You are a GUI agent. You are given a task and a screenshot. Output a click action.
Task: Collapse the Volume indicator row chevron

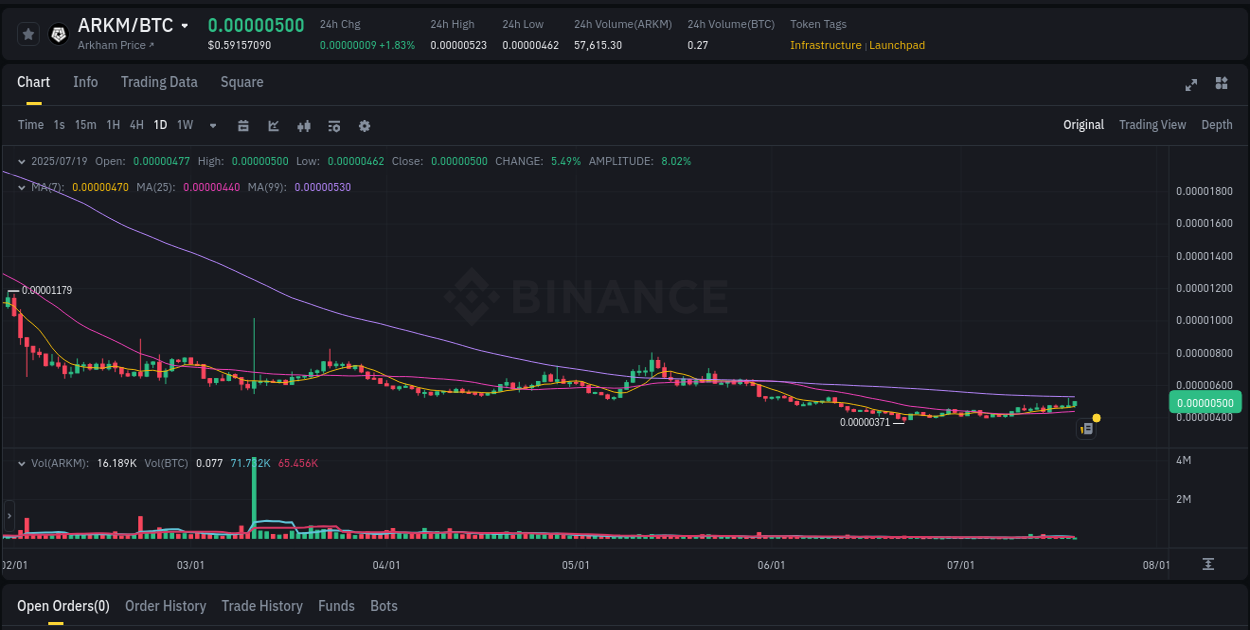(21, 463)
